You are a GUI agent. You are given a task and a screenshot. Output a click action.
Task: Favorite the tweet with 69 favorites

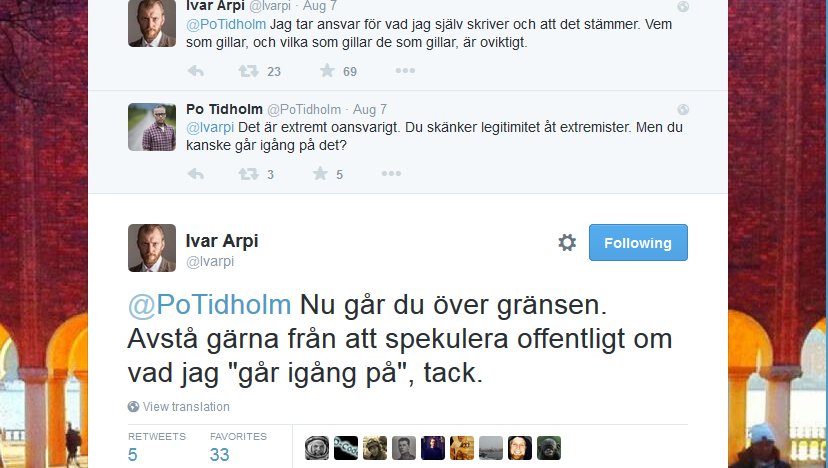[327, 70]
